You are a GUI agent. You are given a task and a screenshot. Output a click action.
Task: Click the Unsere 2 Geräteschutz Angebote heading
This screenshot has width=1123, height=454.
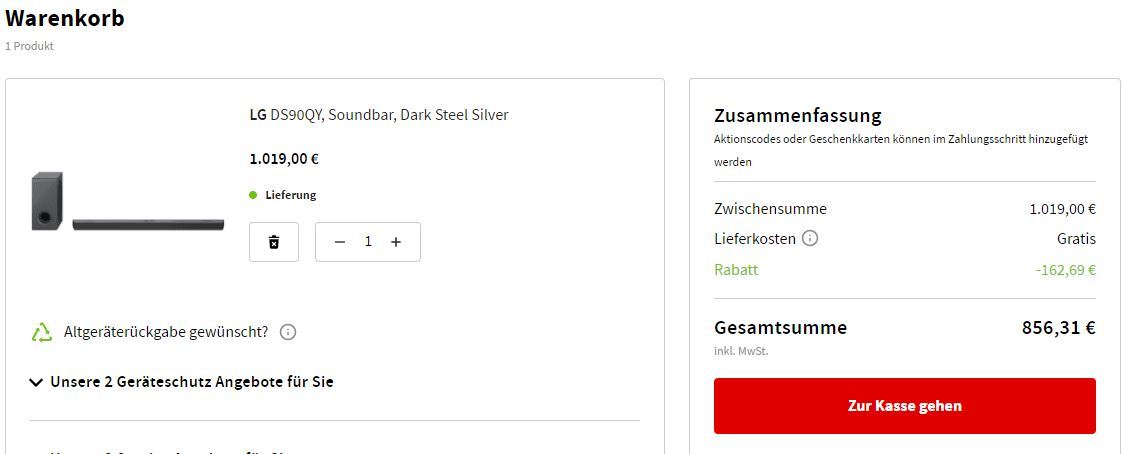(x=192, y=382)
